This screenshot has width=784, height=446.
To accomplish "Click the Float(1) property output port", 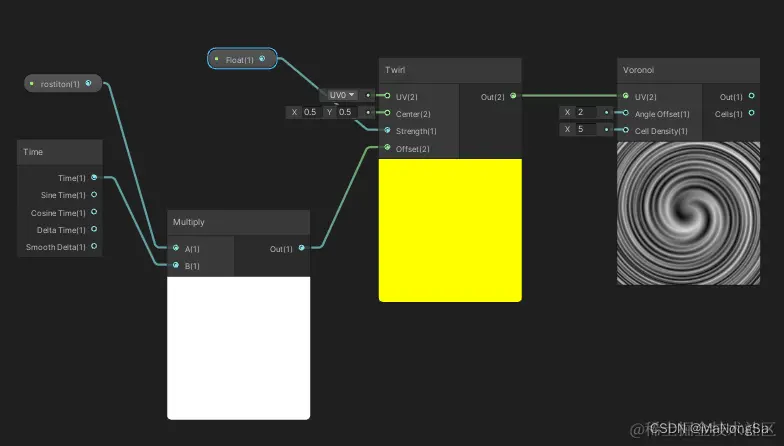I will [262, 59].
